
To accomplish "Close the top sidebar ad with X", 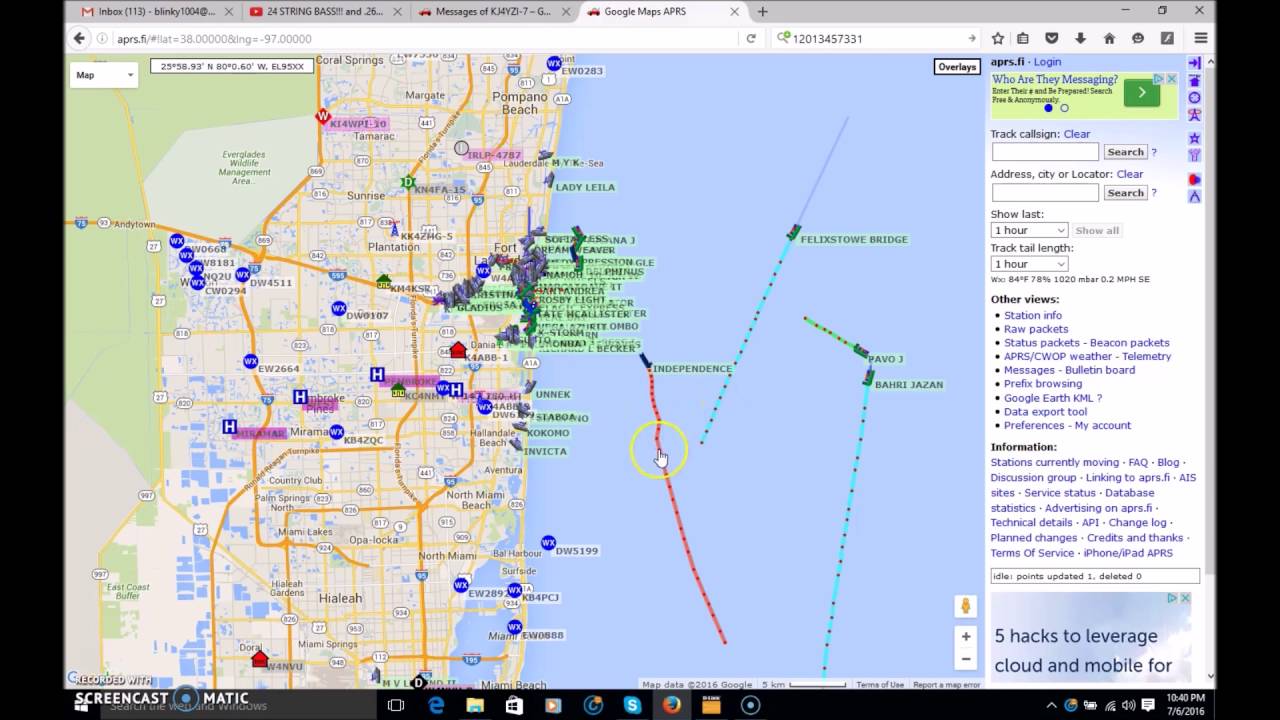I will pos(1171,79).
